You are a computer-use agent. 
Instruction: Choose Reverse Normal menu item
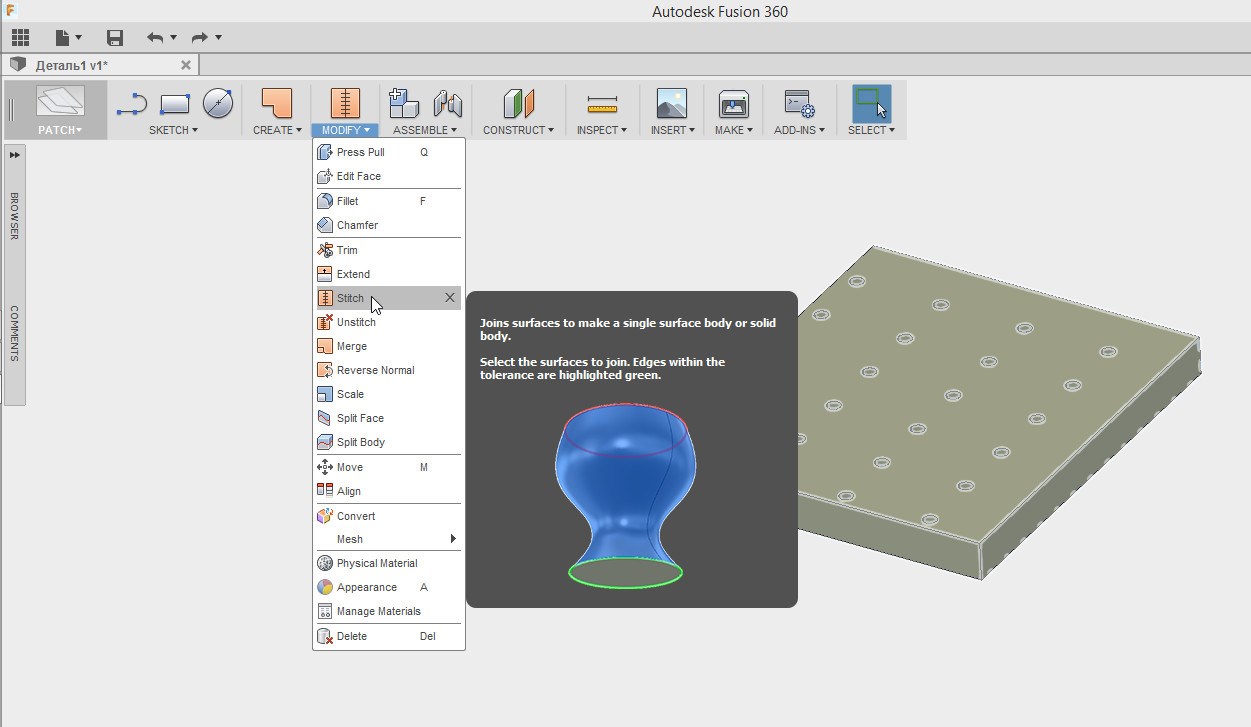(x=388, y=370)
